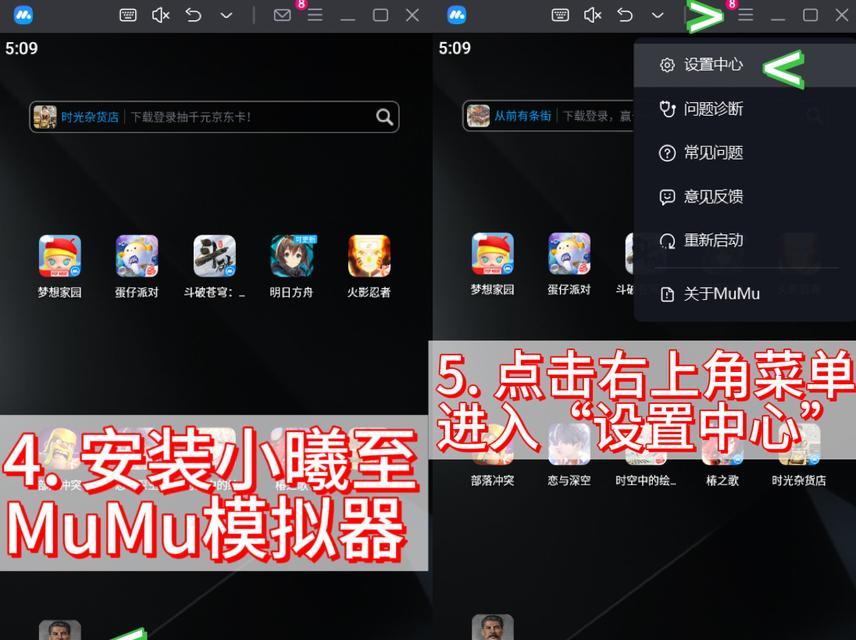
Task: Open hamburger menu in left window
Action: pos(315,15)
